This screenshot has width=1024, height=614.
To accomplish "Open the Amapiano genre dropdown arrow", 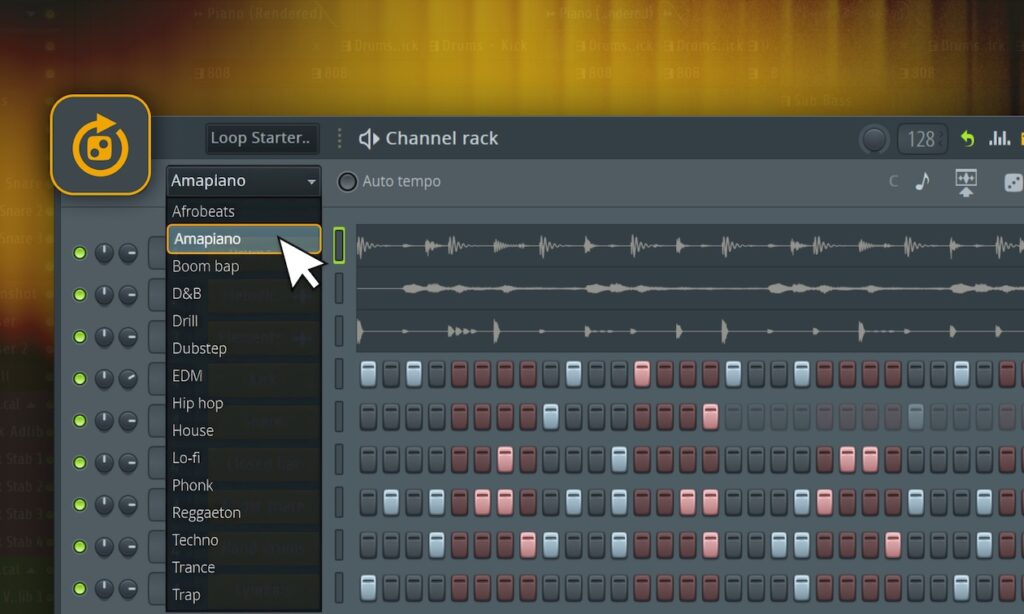I will (312, 182).
